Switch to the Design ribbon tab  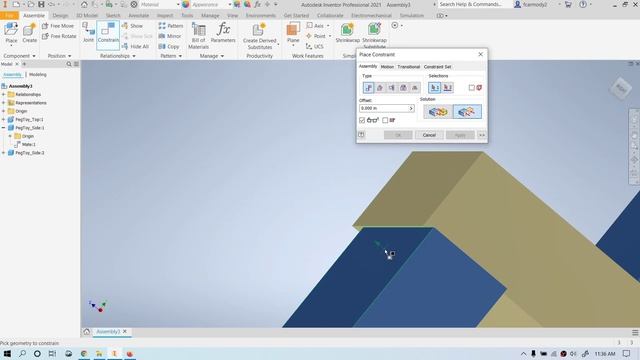60,16
